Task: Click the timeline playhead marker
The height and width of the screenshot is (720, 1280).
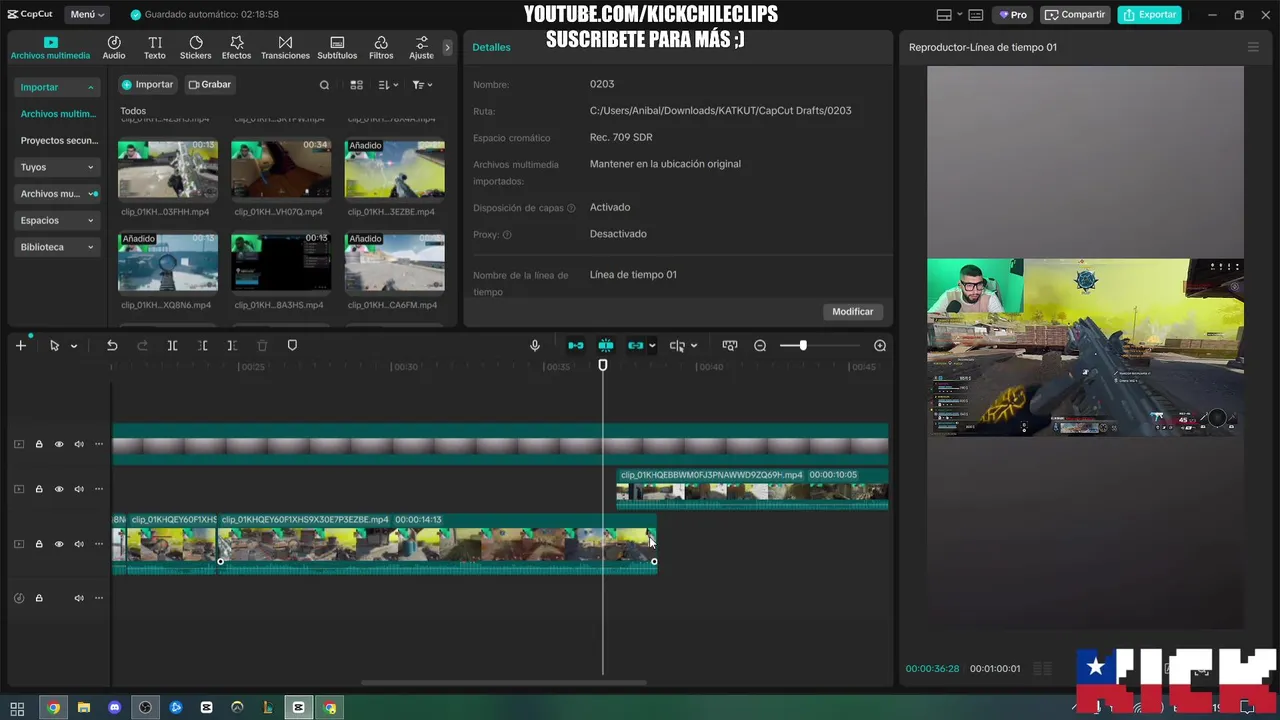Action: pos(603,366)
